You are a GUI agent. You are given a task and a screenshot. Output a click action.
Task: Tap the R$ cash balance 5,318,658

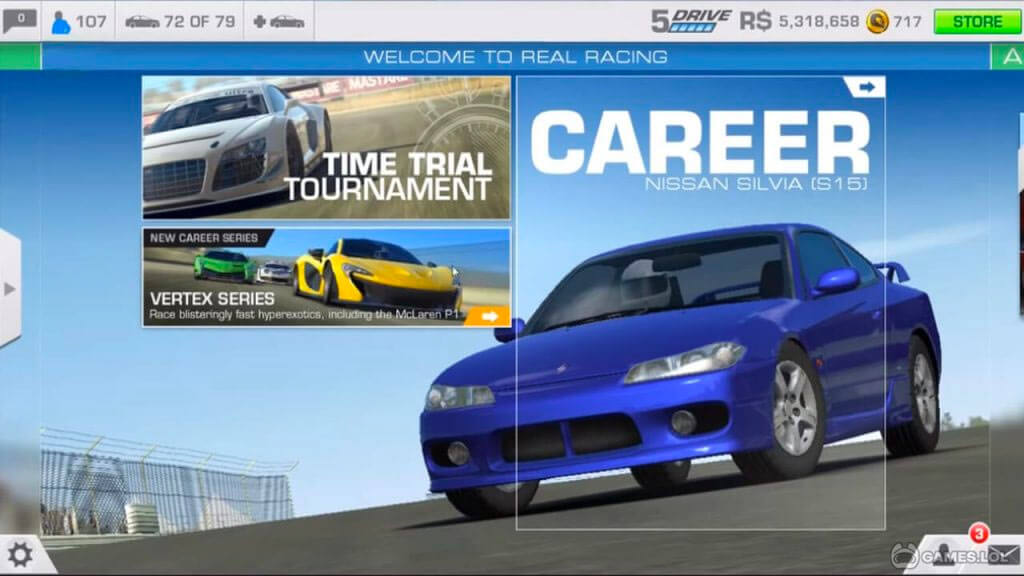tap(799, 22)
